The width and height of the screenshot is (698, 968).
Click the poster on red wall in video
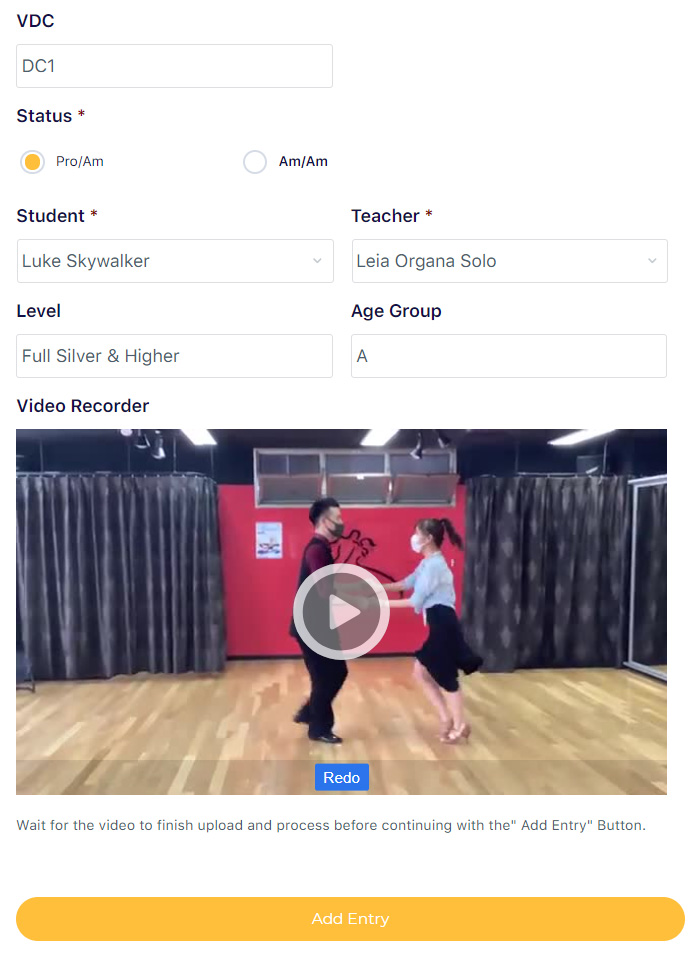(269, 540)
